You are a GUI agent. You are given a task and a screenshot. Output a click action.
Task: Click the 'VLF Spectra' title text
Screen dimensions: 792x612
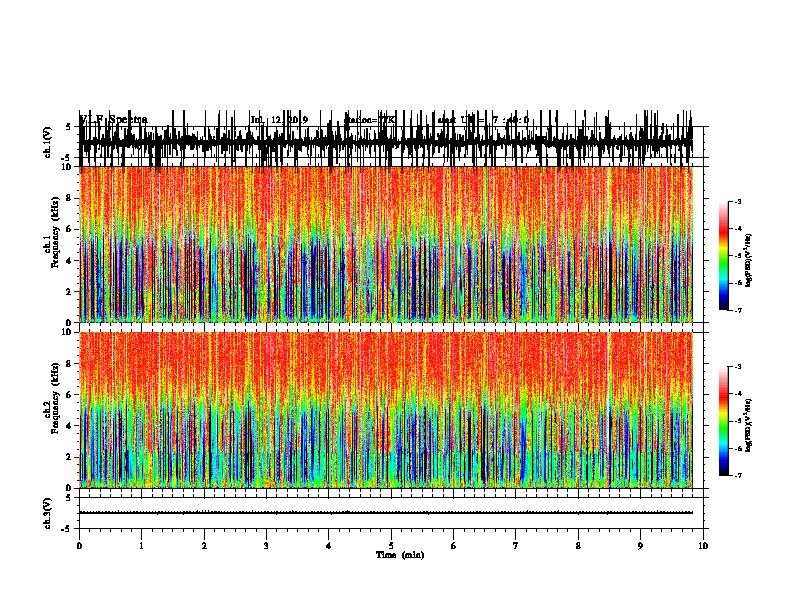tap(114, 120)
